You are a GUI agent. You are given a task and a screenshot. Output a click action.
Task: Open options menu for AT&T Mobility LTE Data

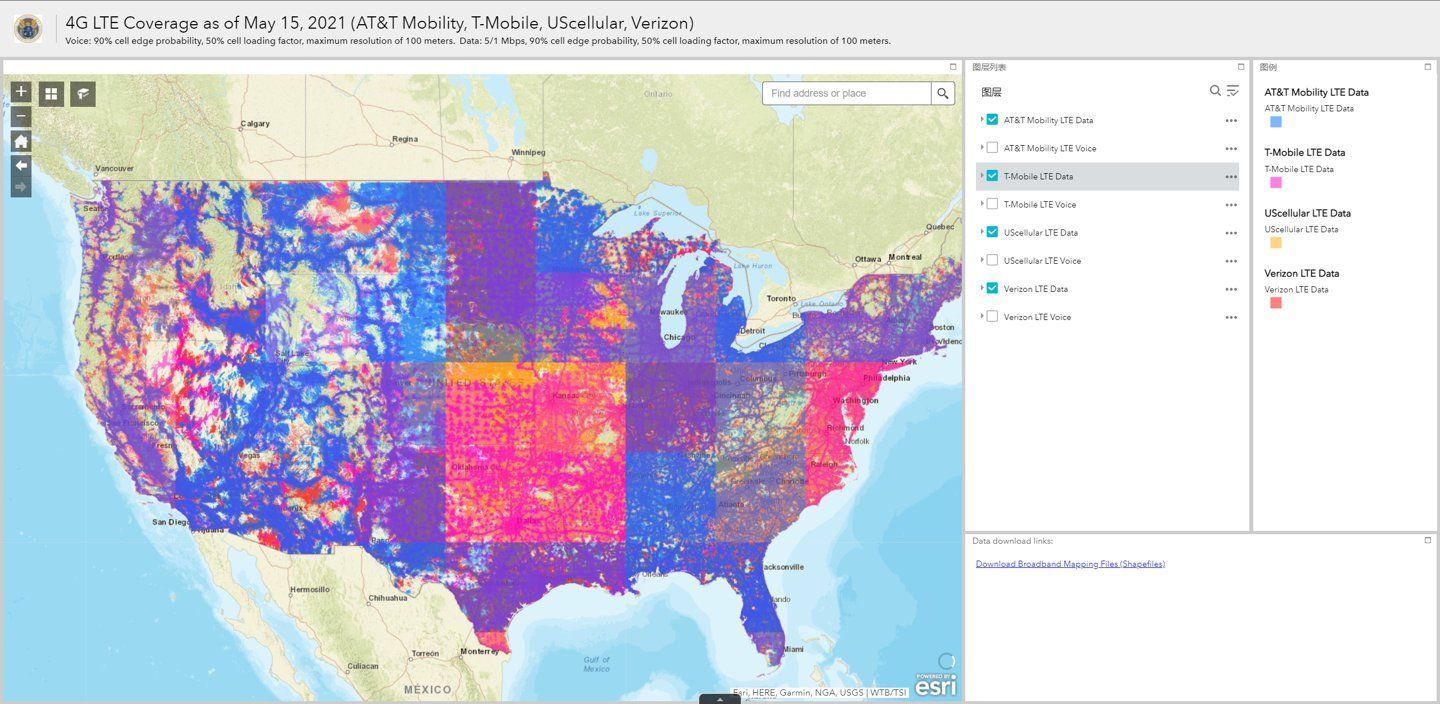[1231, 120]
